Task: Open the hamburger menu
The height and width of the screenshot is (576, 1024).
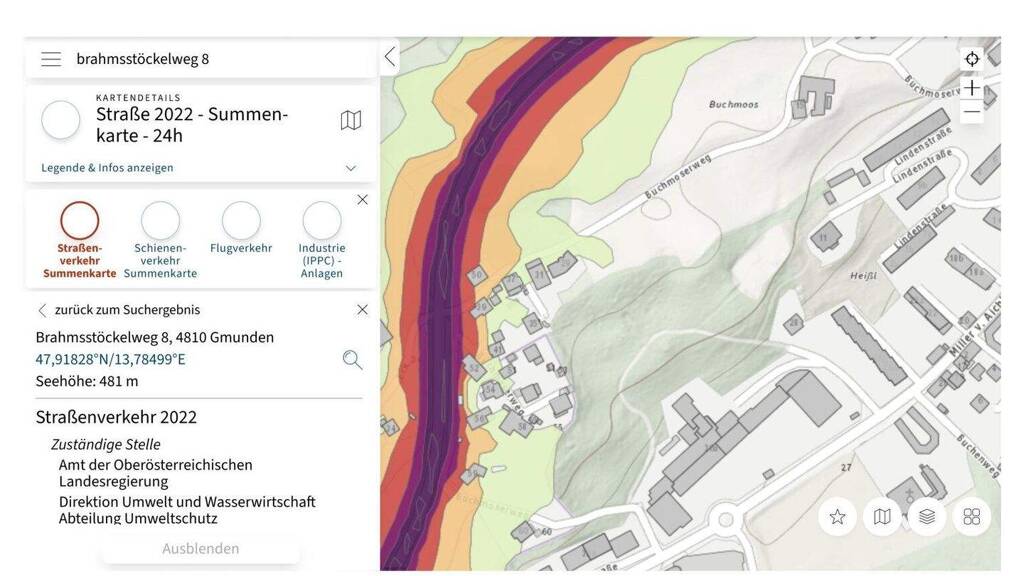Action: (x=51, y=59)
